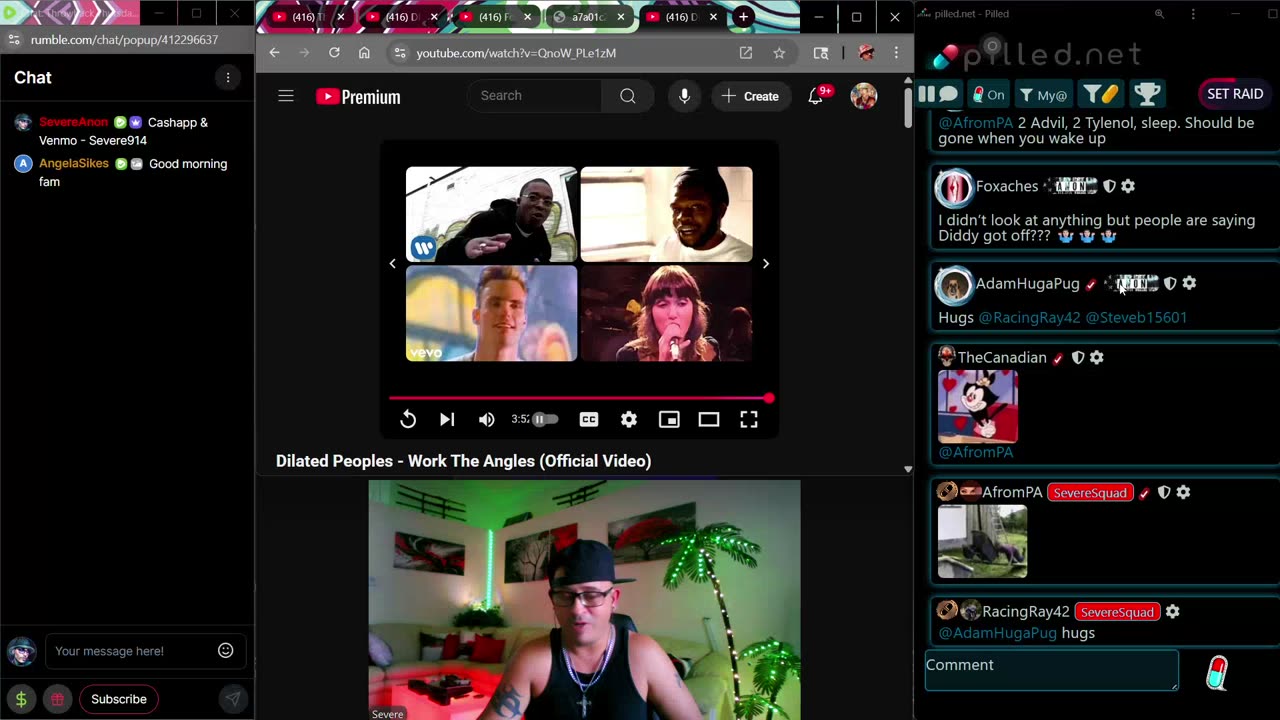
Task: Click SevereAnon username in Rumble chat
Action: point(73,122)
